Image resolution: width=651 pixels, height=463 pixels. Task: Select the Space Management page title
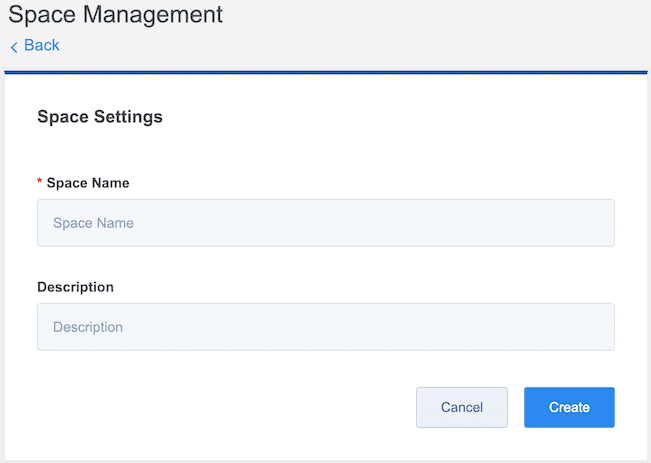[x=115, y=15]
